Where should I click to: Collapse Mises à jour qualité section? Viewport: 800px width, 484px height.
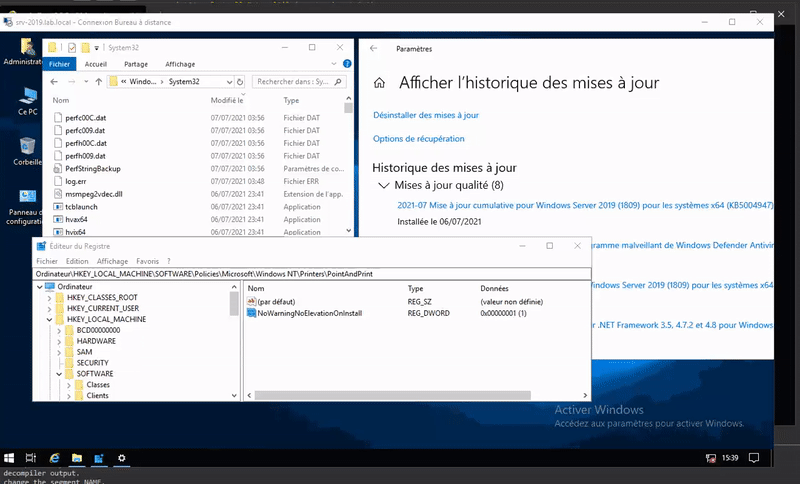pyautogui.click(x=384, y=185)
